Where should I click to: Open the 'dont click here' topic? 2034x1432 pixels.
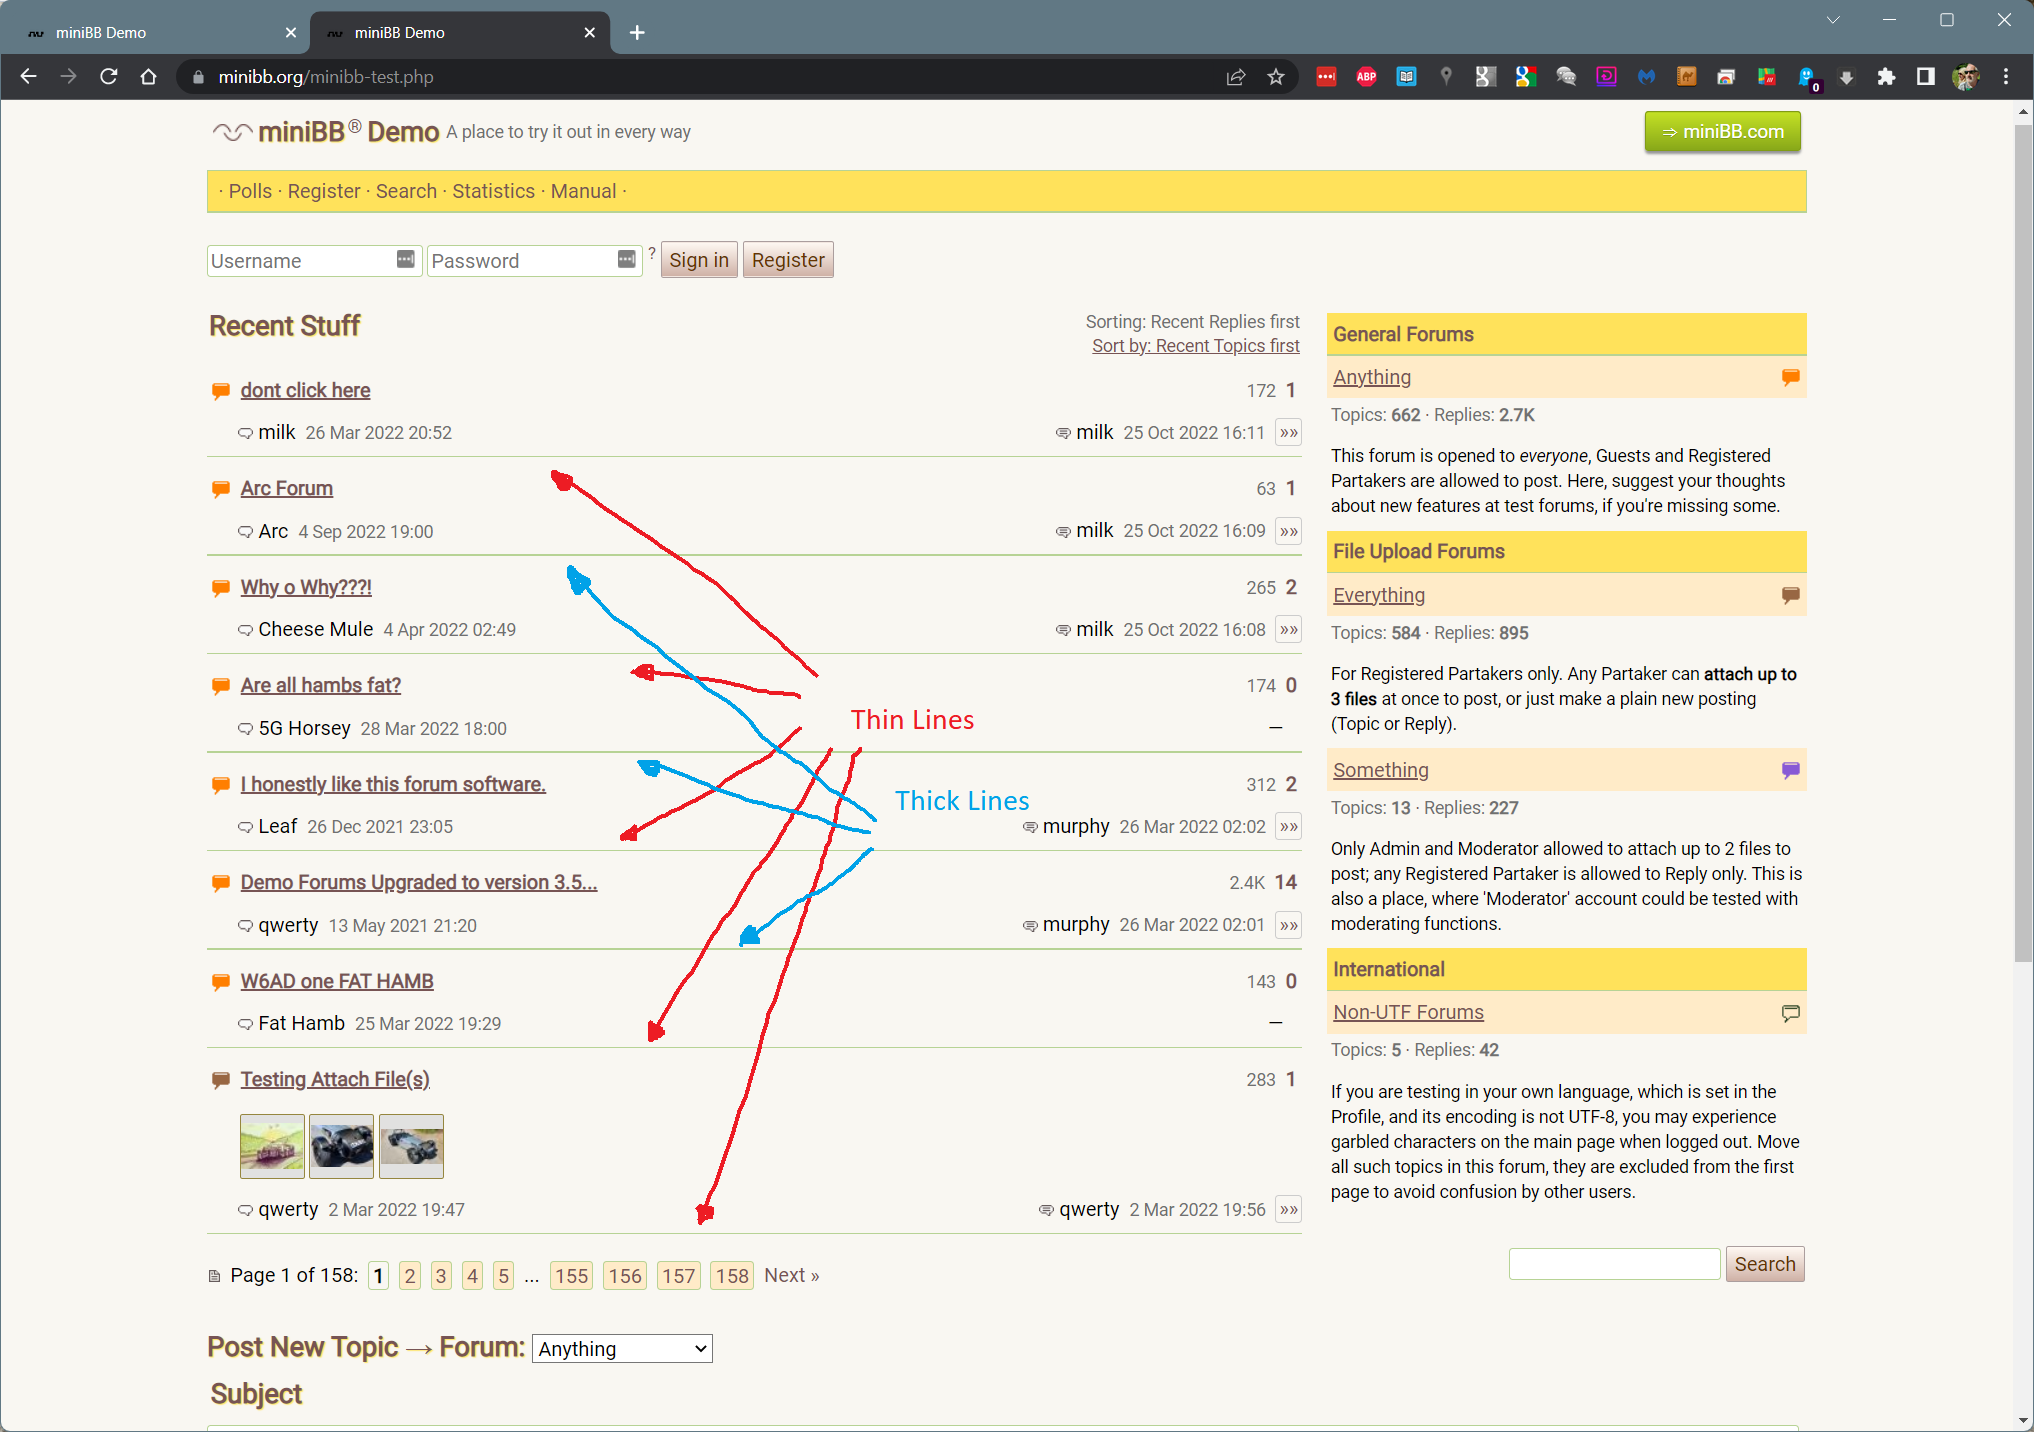click(305, 390)
